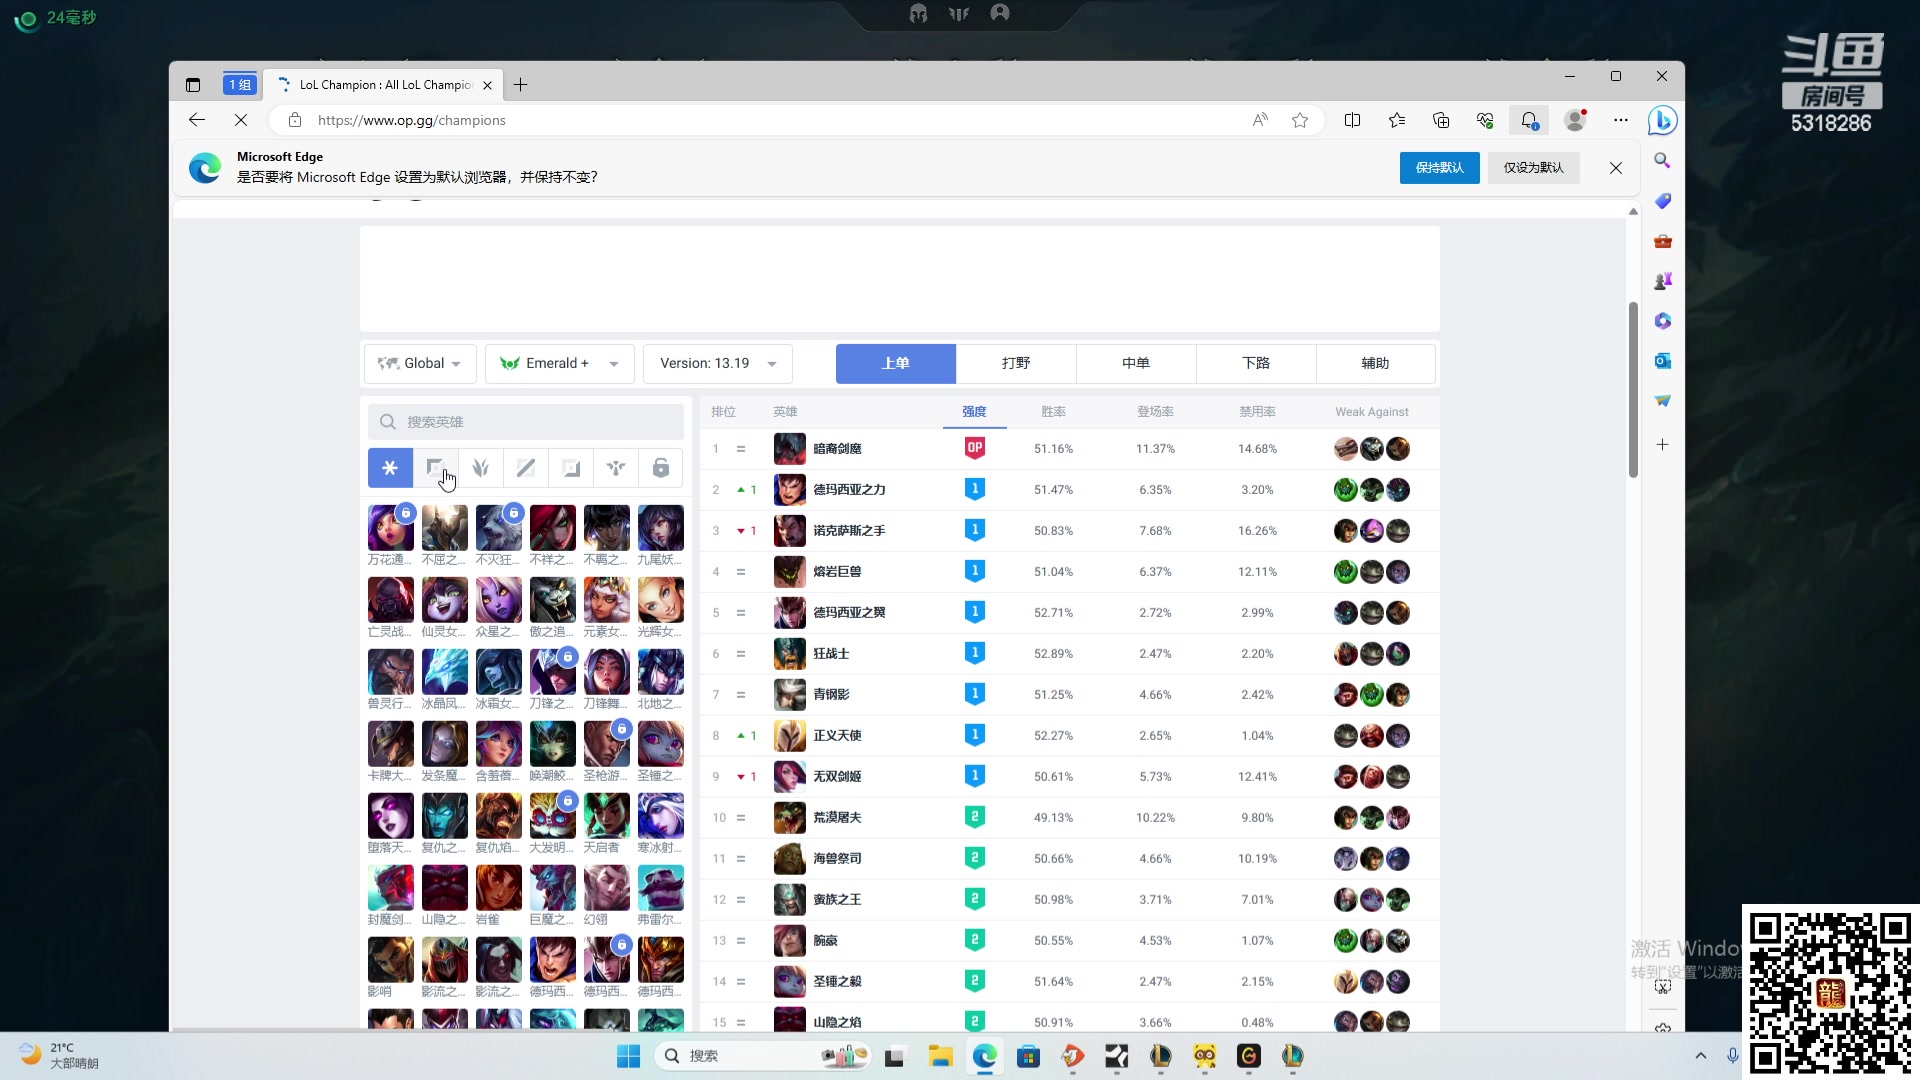The image size is (1920, 1080).
Task: Open Microsoft 365 in Edge sidebar
Action: coord(1662,321)
